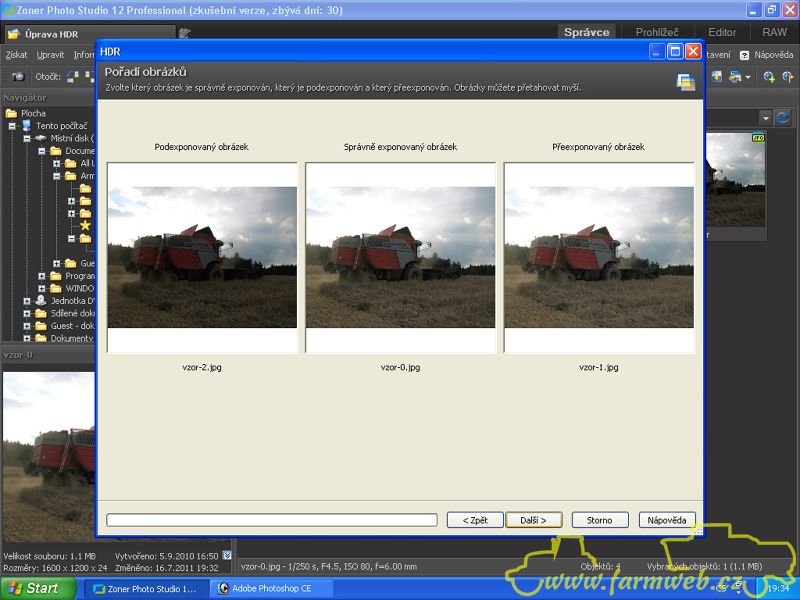The height and width of the screenshot is (600, 800).
Task: Click the star favorites folder in Navigátor
Action: pos(85,226)
